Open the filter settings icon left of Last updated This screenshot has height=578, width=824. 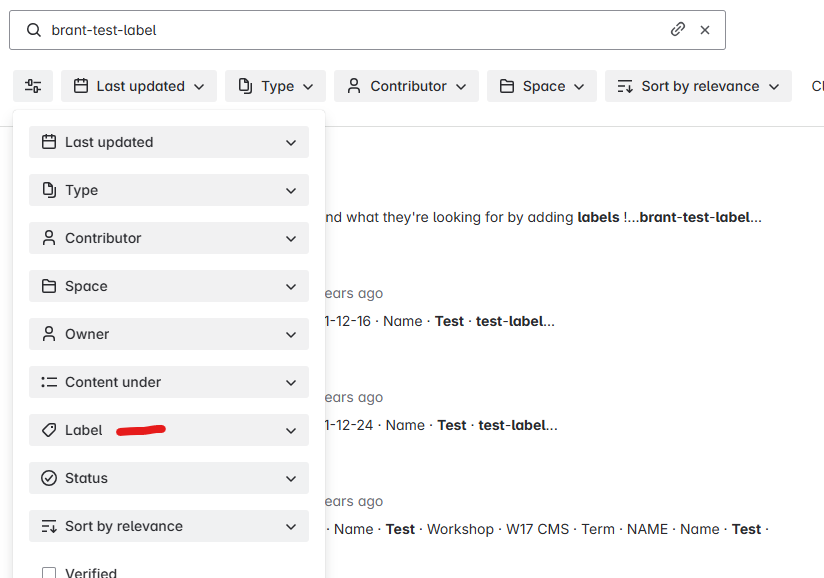pyautogui.click(x=32, y=86)
